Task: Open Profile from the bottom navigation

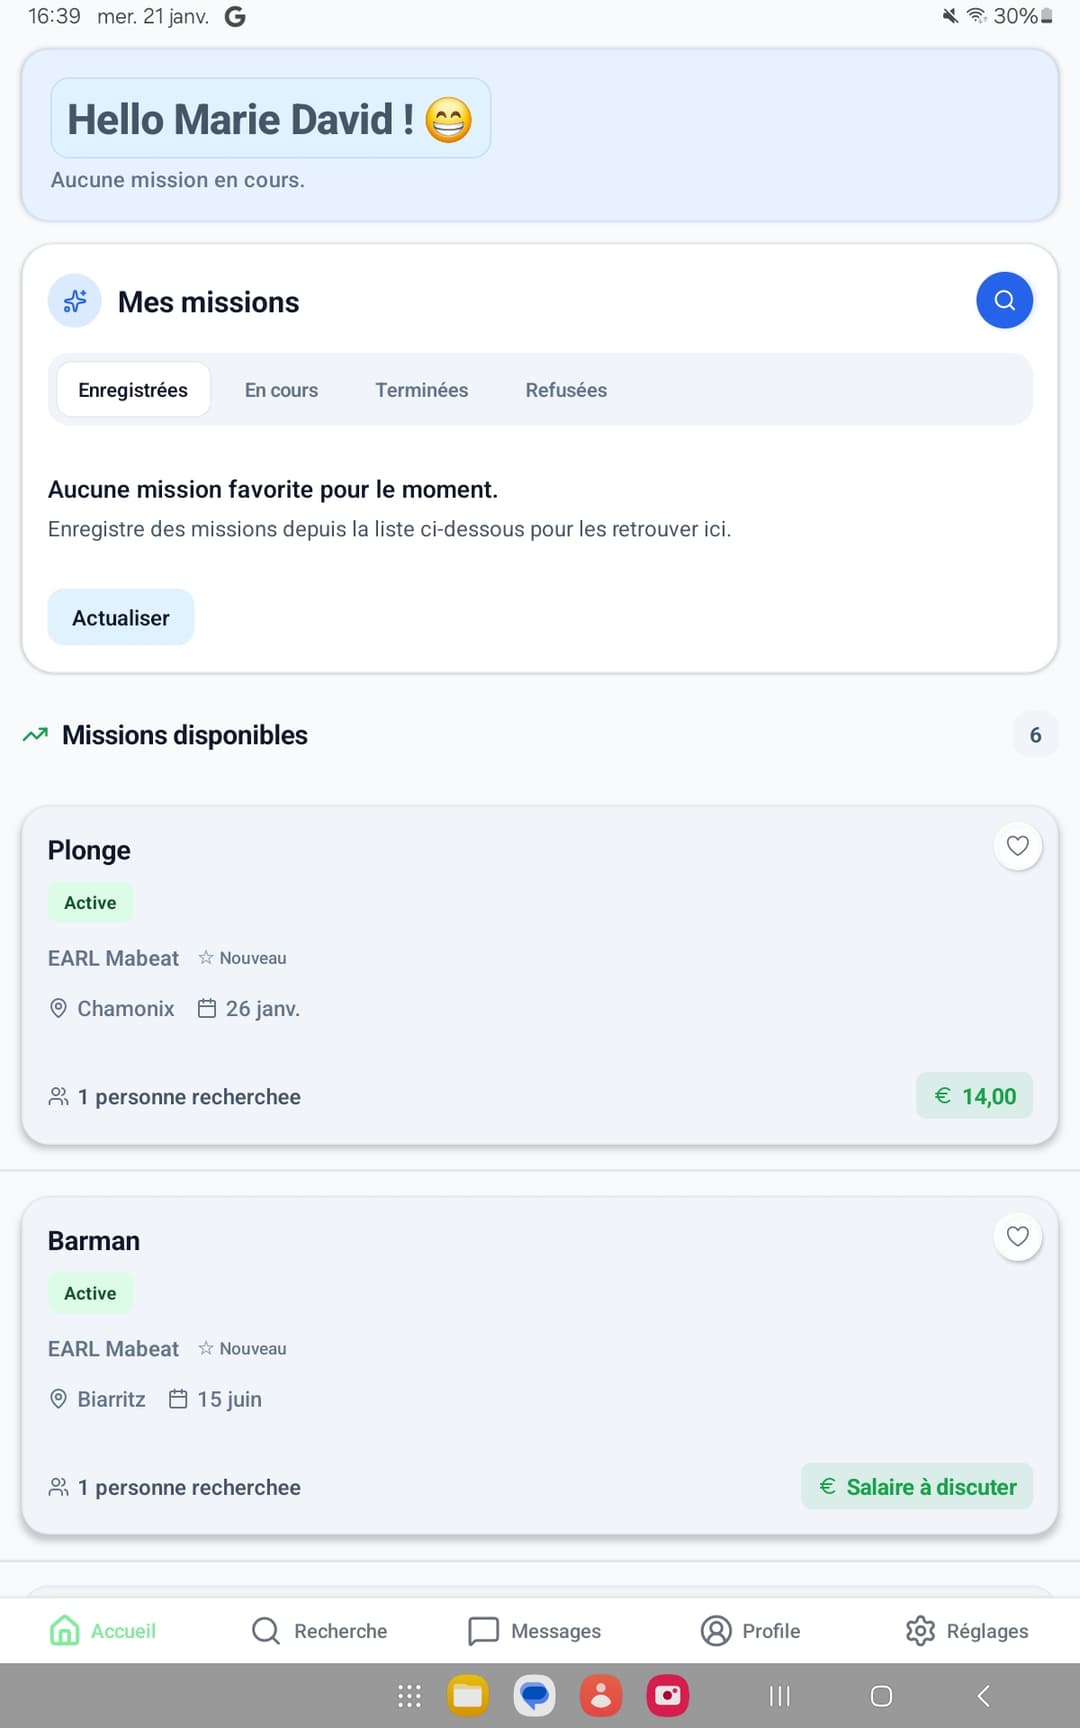Action: [751, 1630]
